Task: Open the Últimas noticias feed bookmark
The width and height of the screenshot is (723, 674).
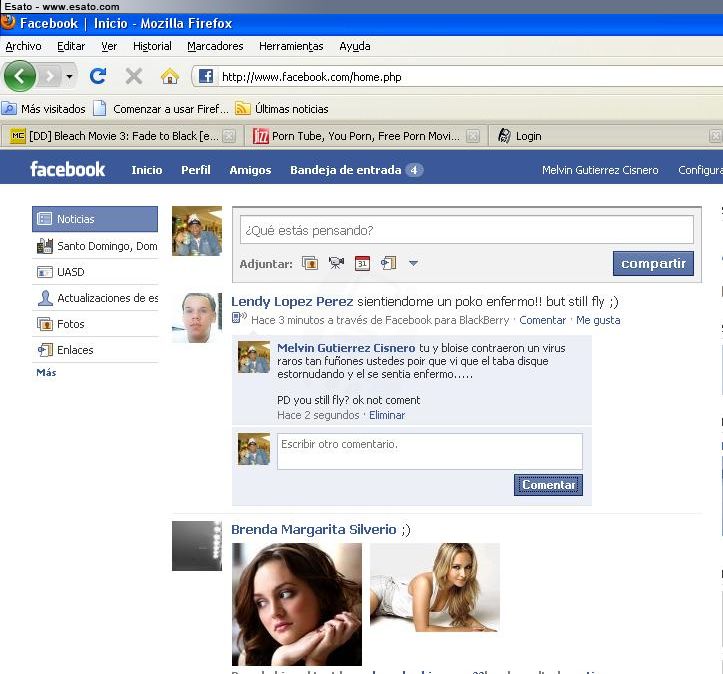Action: point(282,109)
